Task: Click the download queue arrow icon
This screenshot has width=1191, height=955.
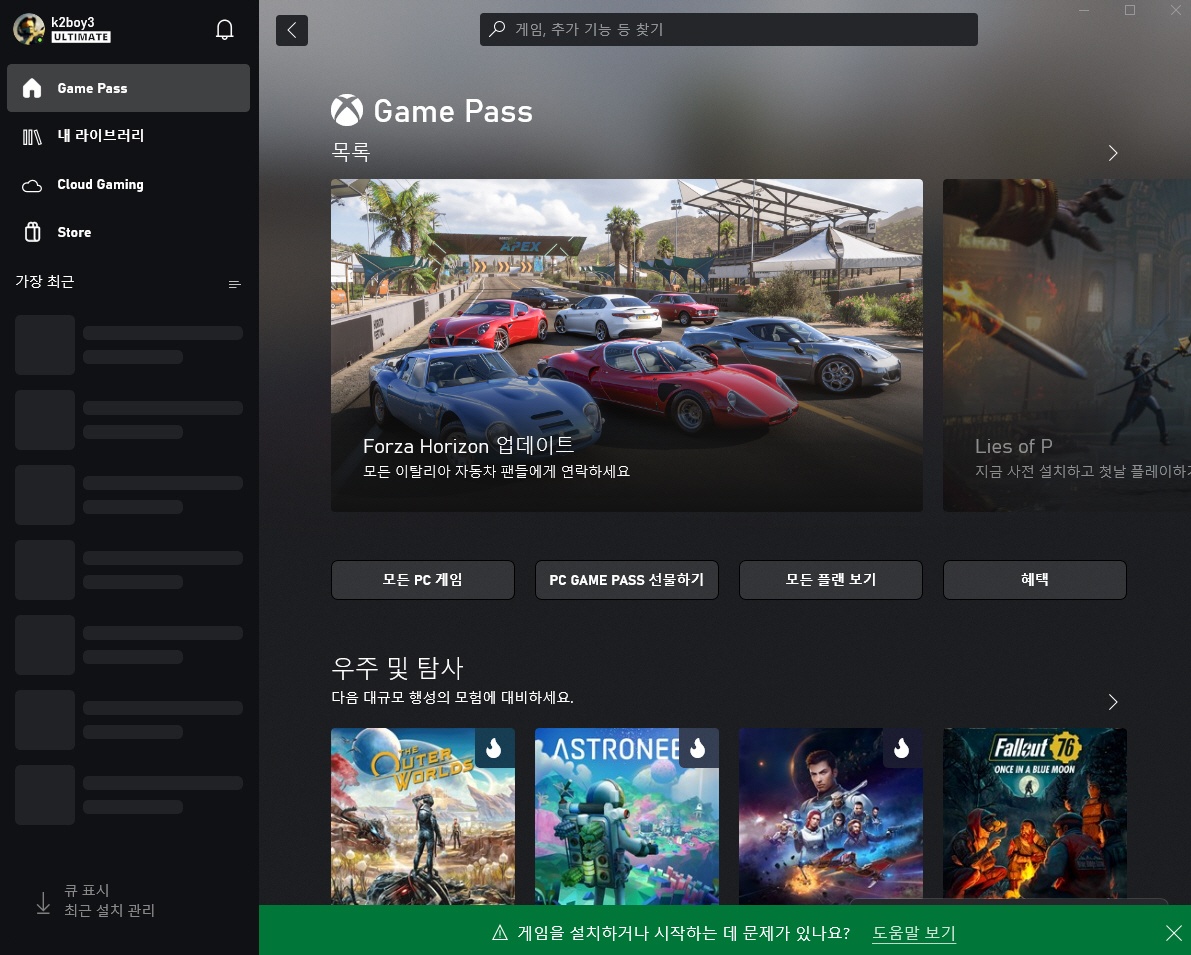Action: point(43,902)
